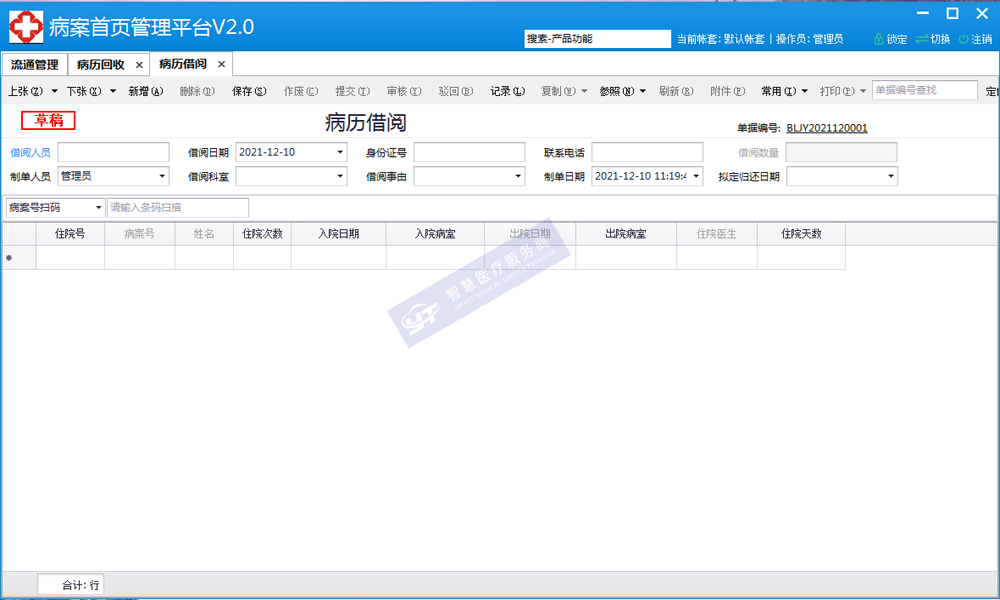This screenshot has width=1000, height=600.
Task: Open document number link BLJY2021120001
Action: [826, 128]
